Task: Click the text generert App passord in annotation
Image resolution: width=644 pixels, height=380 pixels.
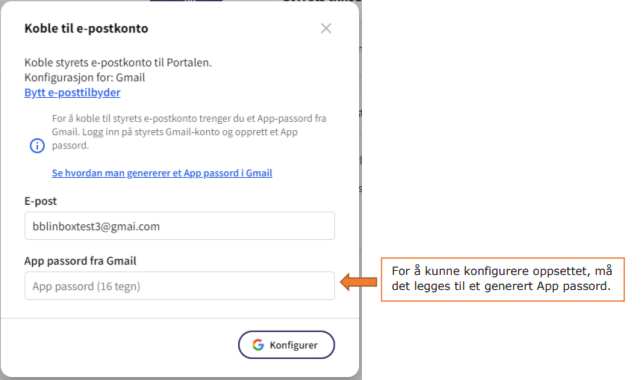Action: (547, 286)
